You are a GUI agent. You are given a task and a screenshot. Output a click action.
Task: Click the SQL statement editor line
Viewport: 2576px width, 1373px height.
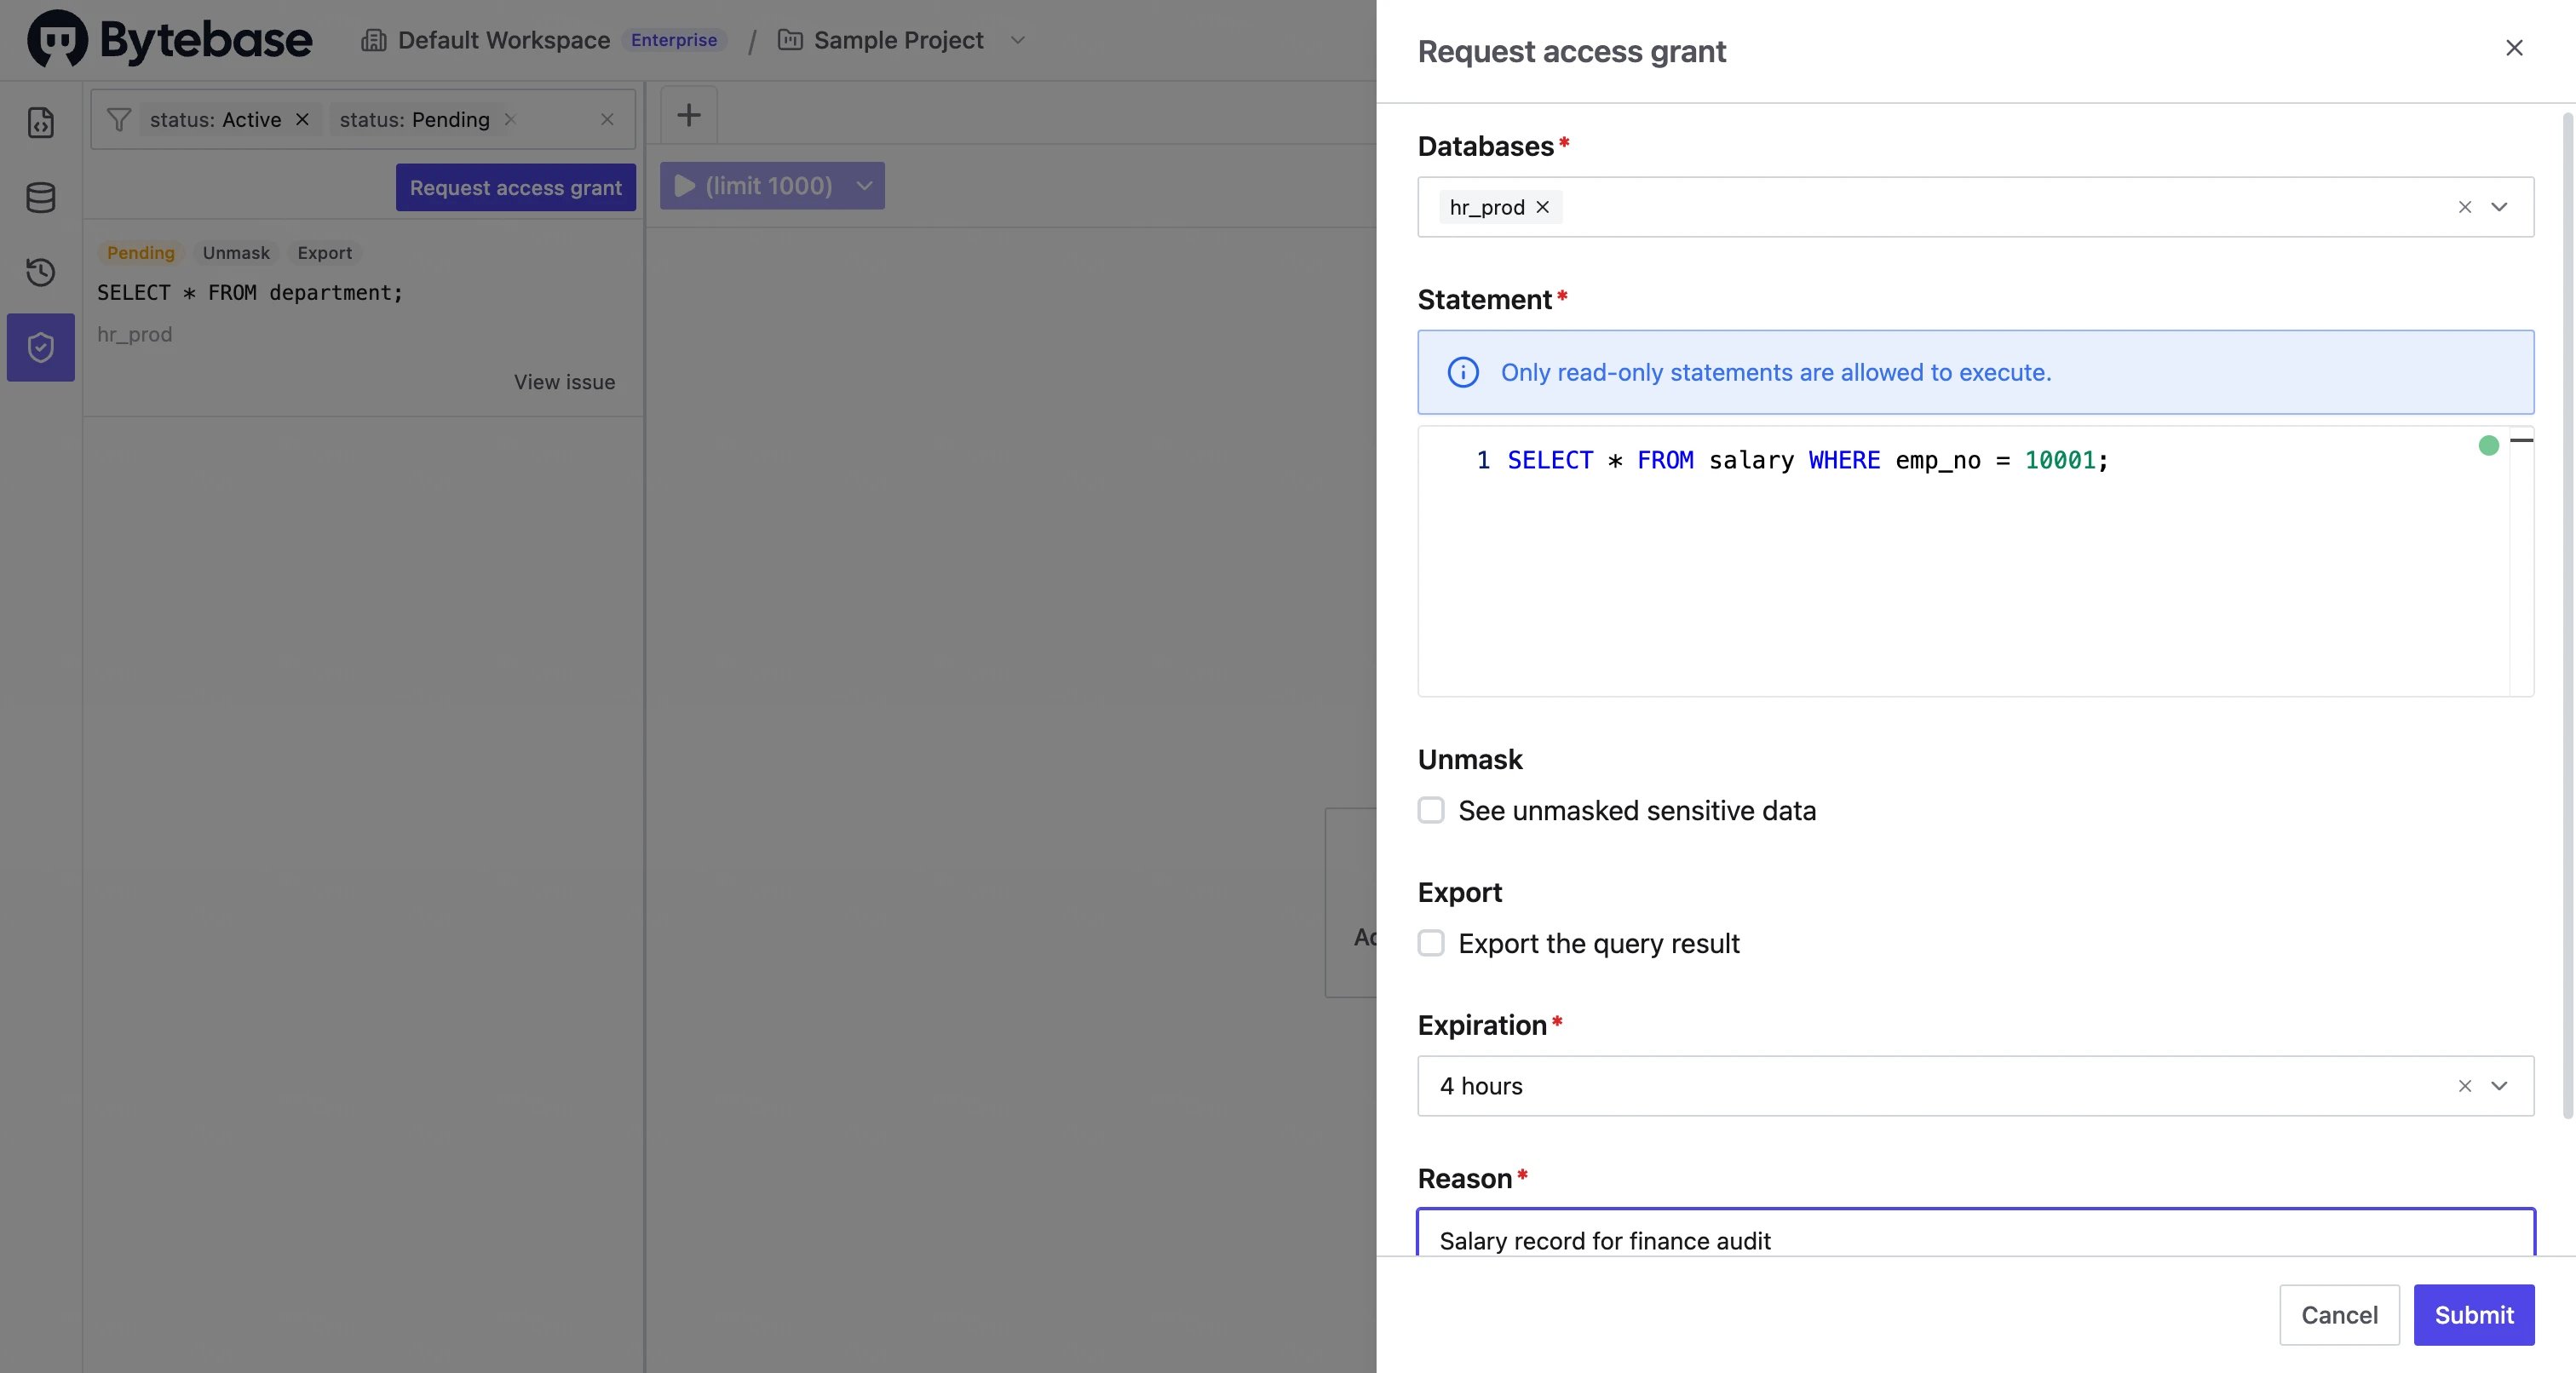coord(1808,460)
